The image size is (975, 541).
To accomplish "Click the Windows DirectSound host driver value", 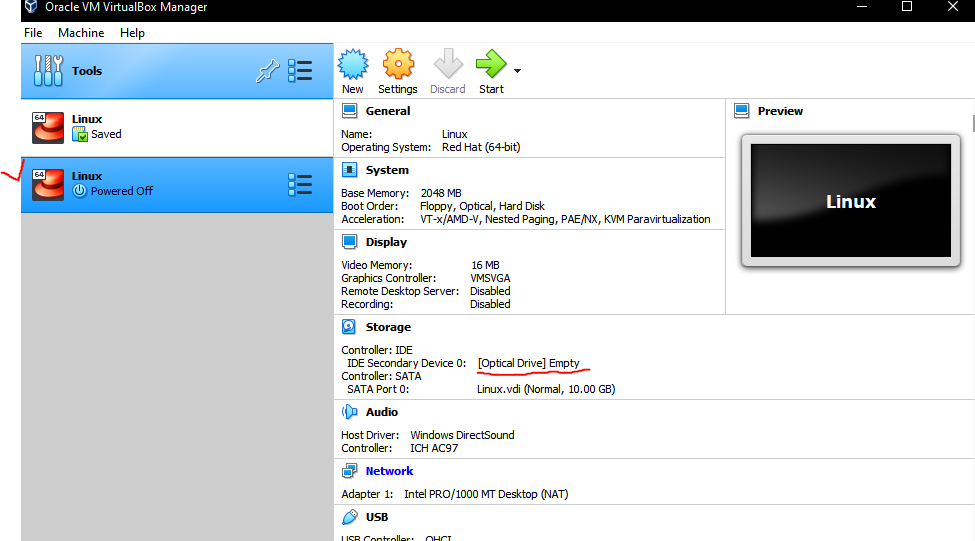I will 462,435.
